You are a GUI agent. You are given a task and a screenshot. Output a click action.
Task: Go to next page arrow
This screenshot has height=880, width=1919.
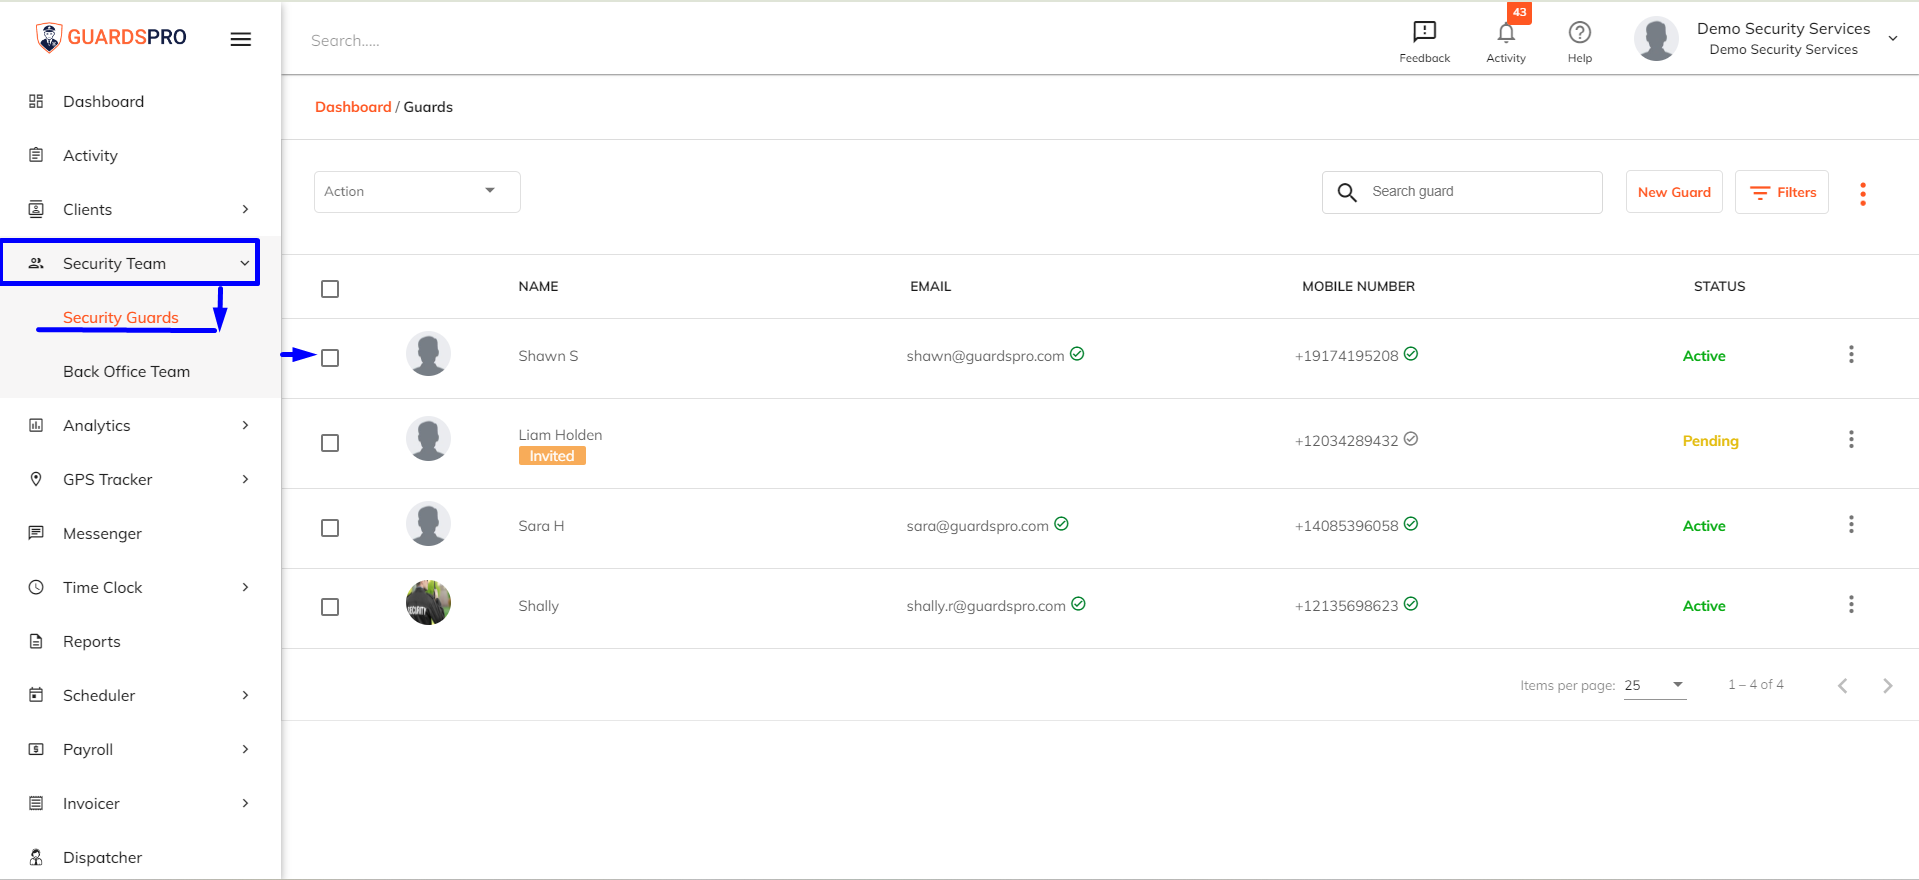(x=1887, y=685)
